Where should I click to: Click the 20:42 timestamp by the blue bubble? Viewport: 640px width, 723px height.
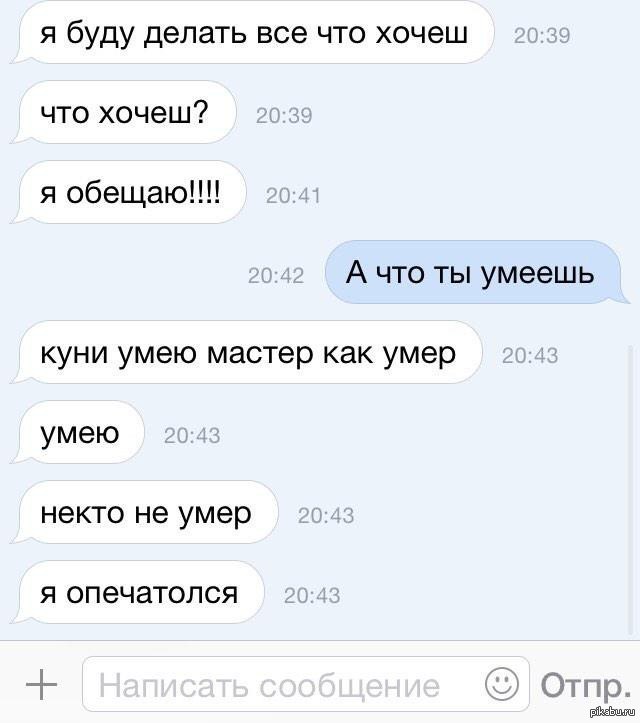point(276,275)
